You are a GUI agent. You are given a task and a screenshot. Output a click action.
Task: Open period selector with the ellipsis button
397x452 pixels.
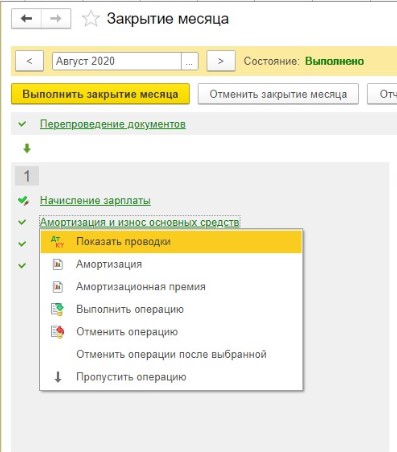click(190, 61)
